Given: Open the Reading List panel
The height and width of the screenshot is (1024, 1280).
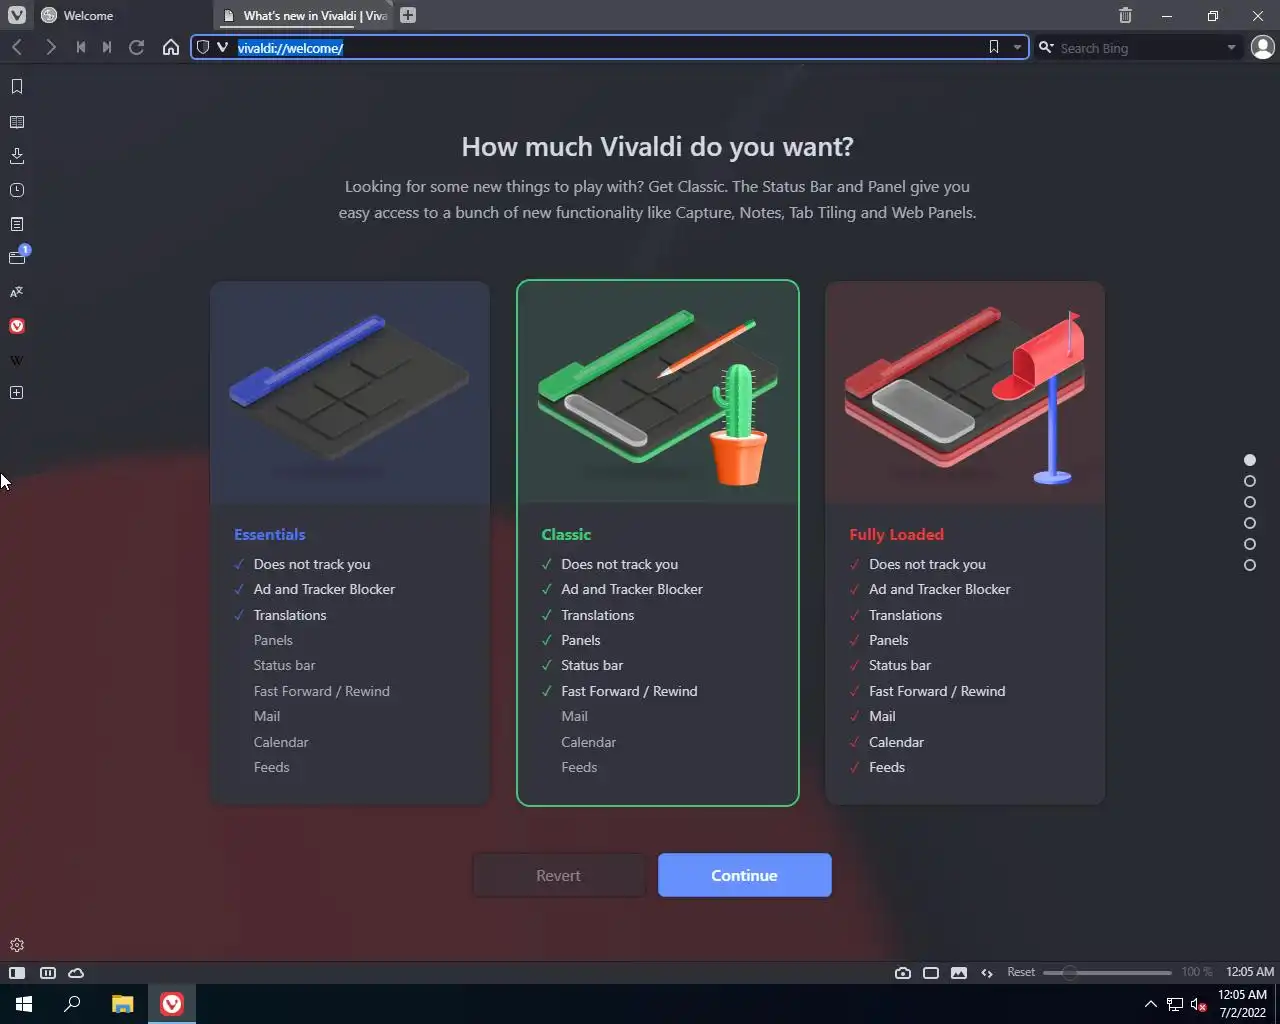Looking at the screenshot, I should pyautogui.click(x=17, y=122).
